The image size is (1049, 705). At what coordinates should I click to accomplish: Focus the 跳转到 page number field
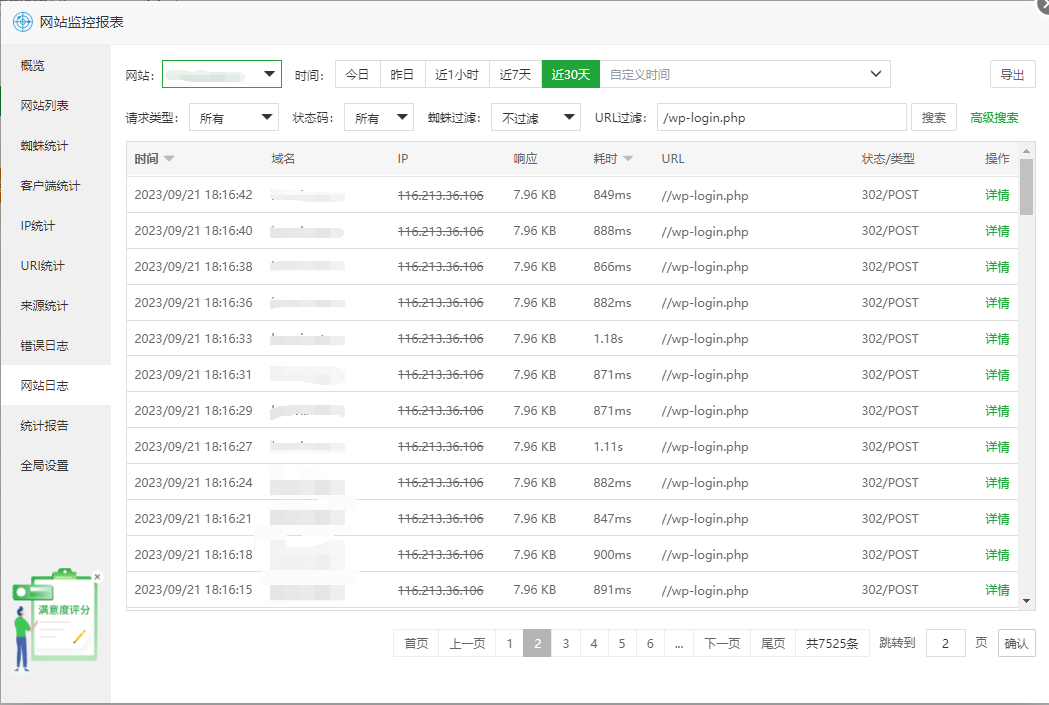click(945, 643)
